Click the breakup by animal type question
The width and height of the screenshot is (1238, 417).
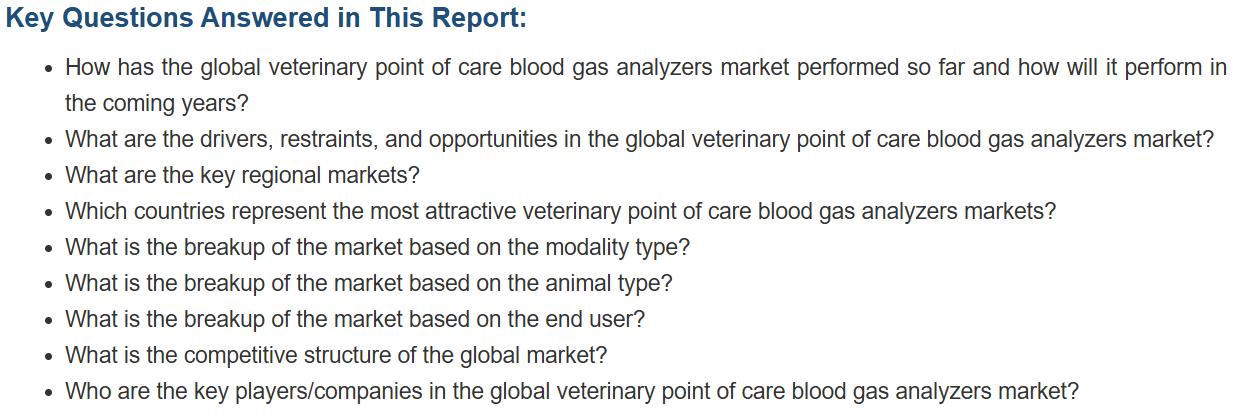click(369, 283)
